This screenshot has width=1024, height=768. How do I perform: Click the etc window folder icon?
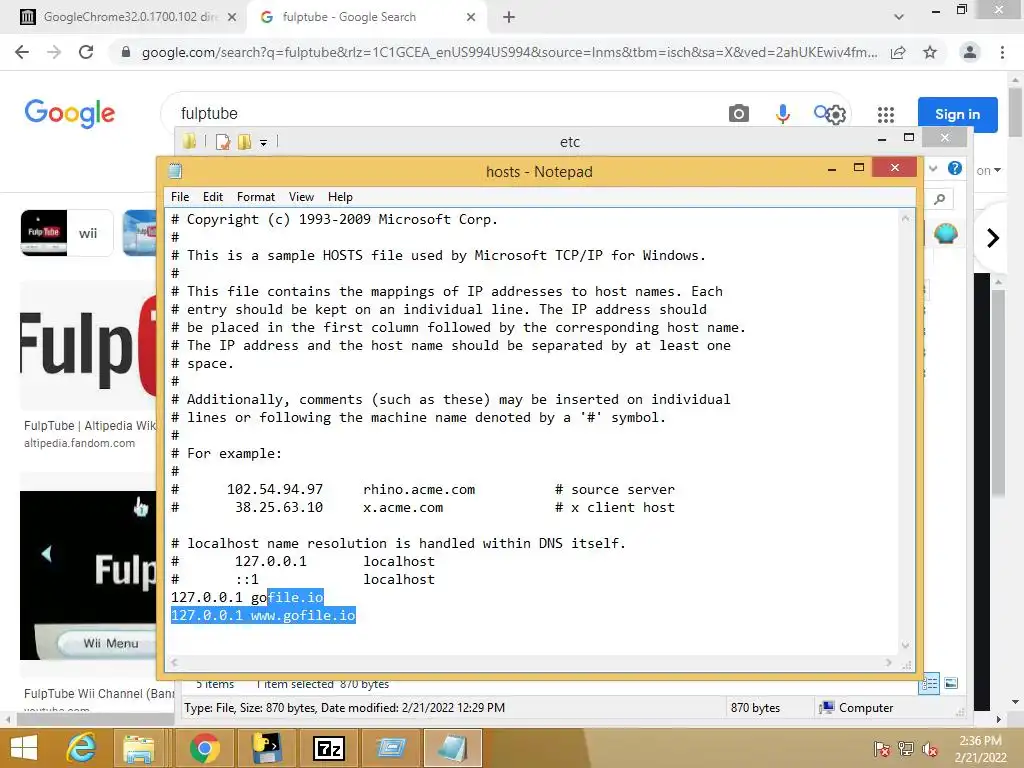click(x=189, y=141)
